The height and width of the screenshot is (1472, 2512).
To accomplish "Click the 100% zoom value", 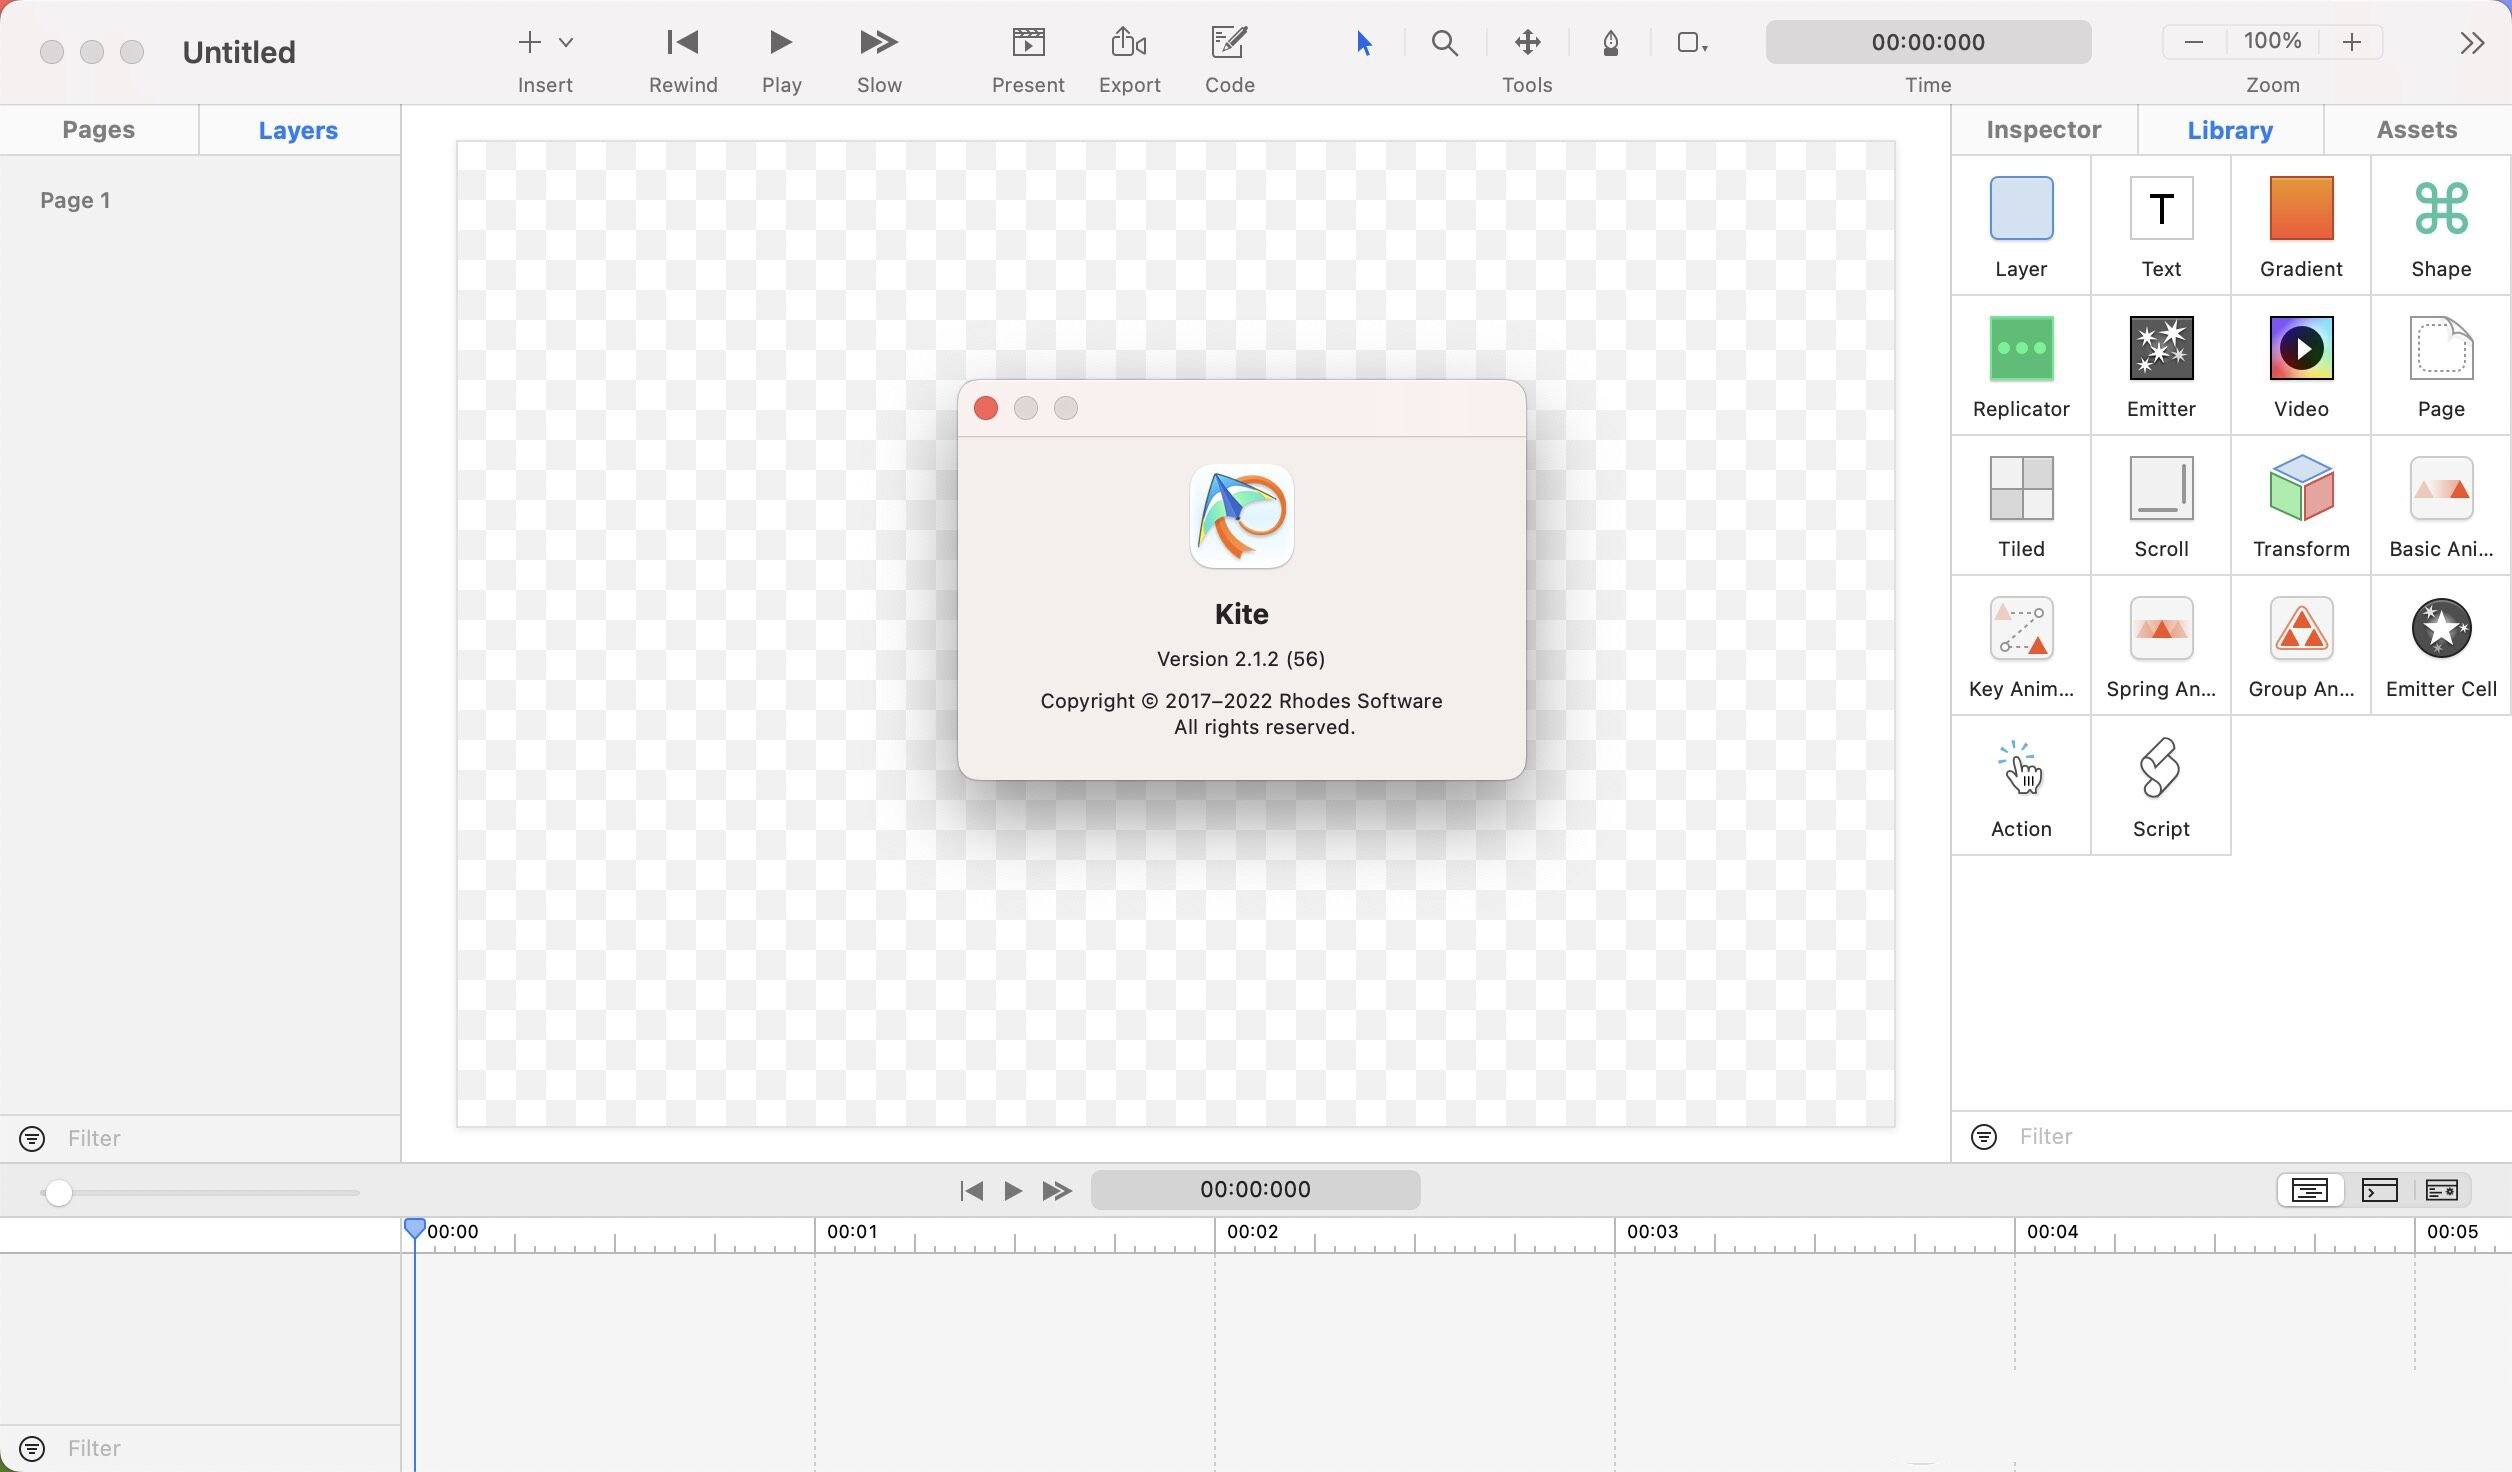I will (x=2272, y=41).
